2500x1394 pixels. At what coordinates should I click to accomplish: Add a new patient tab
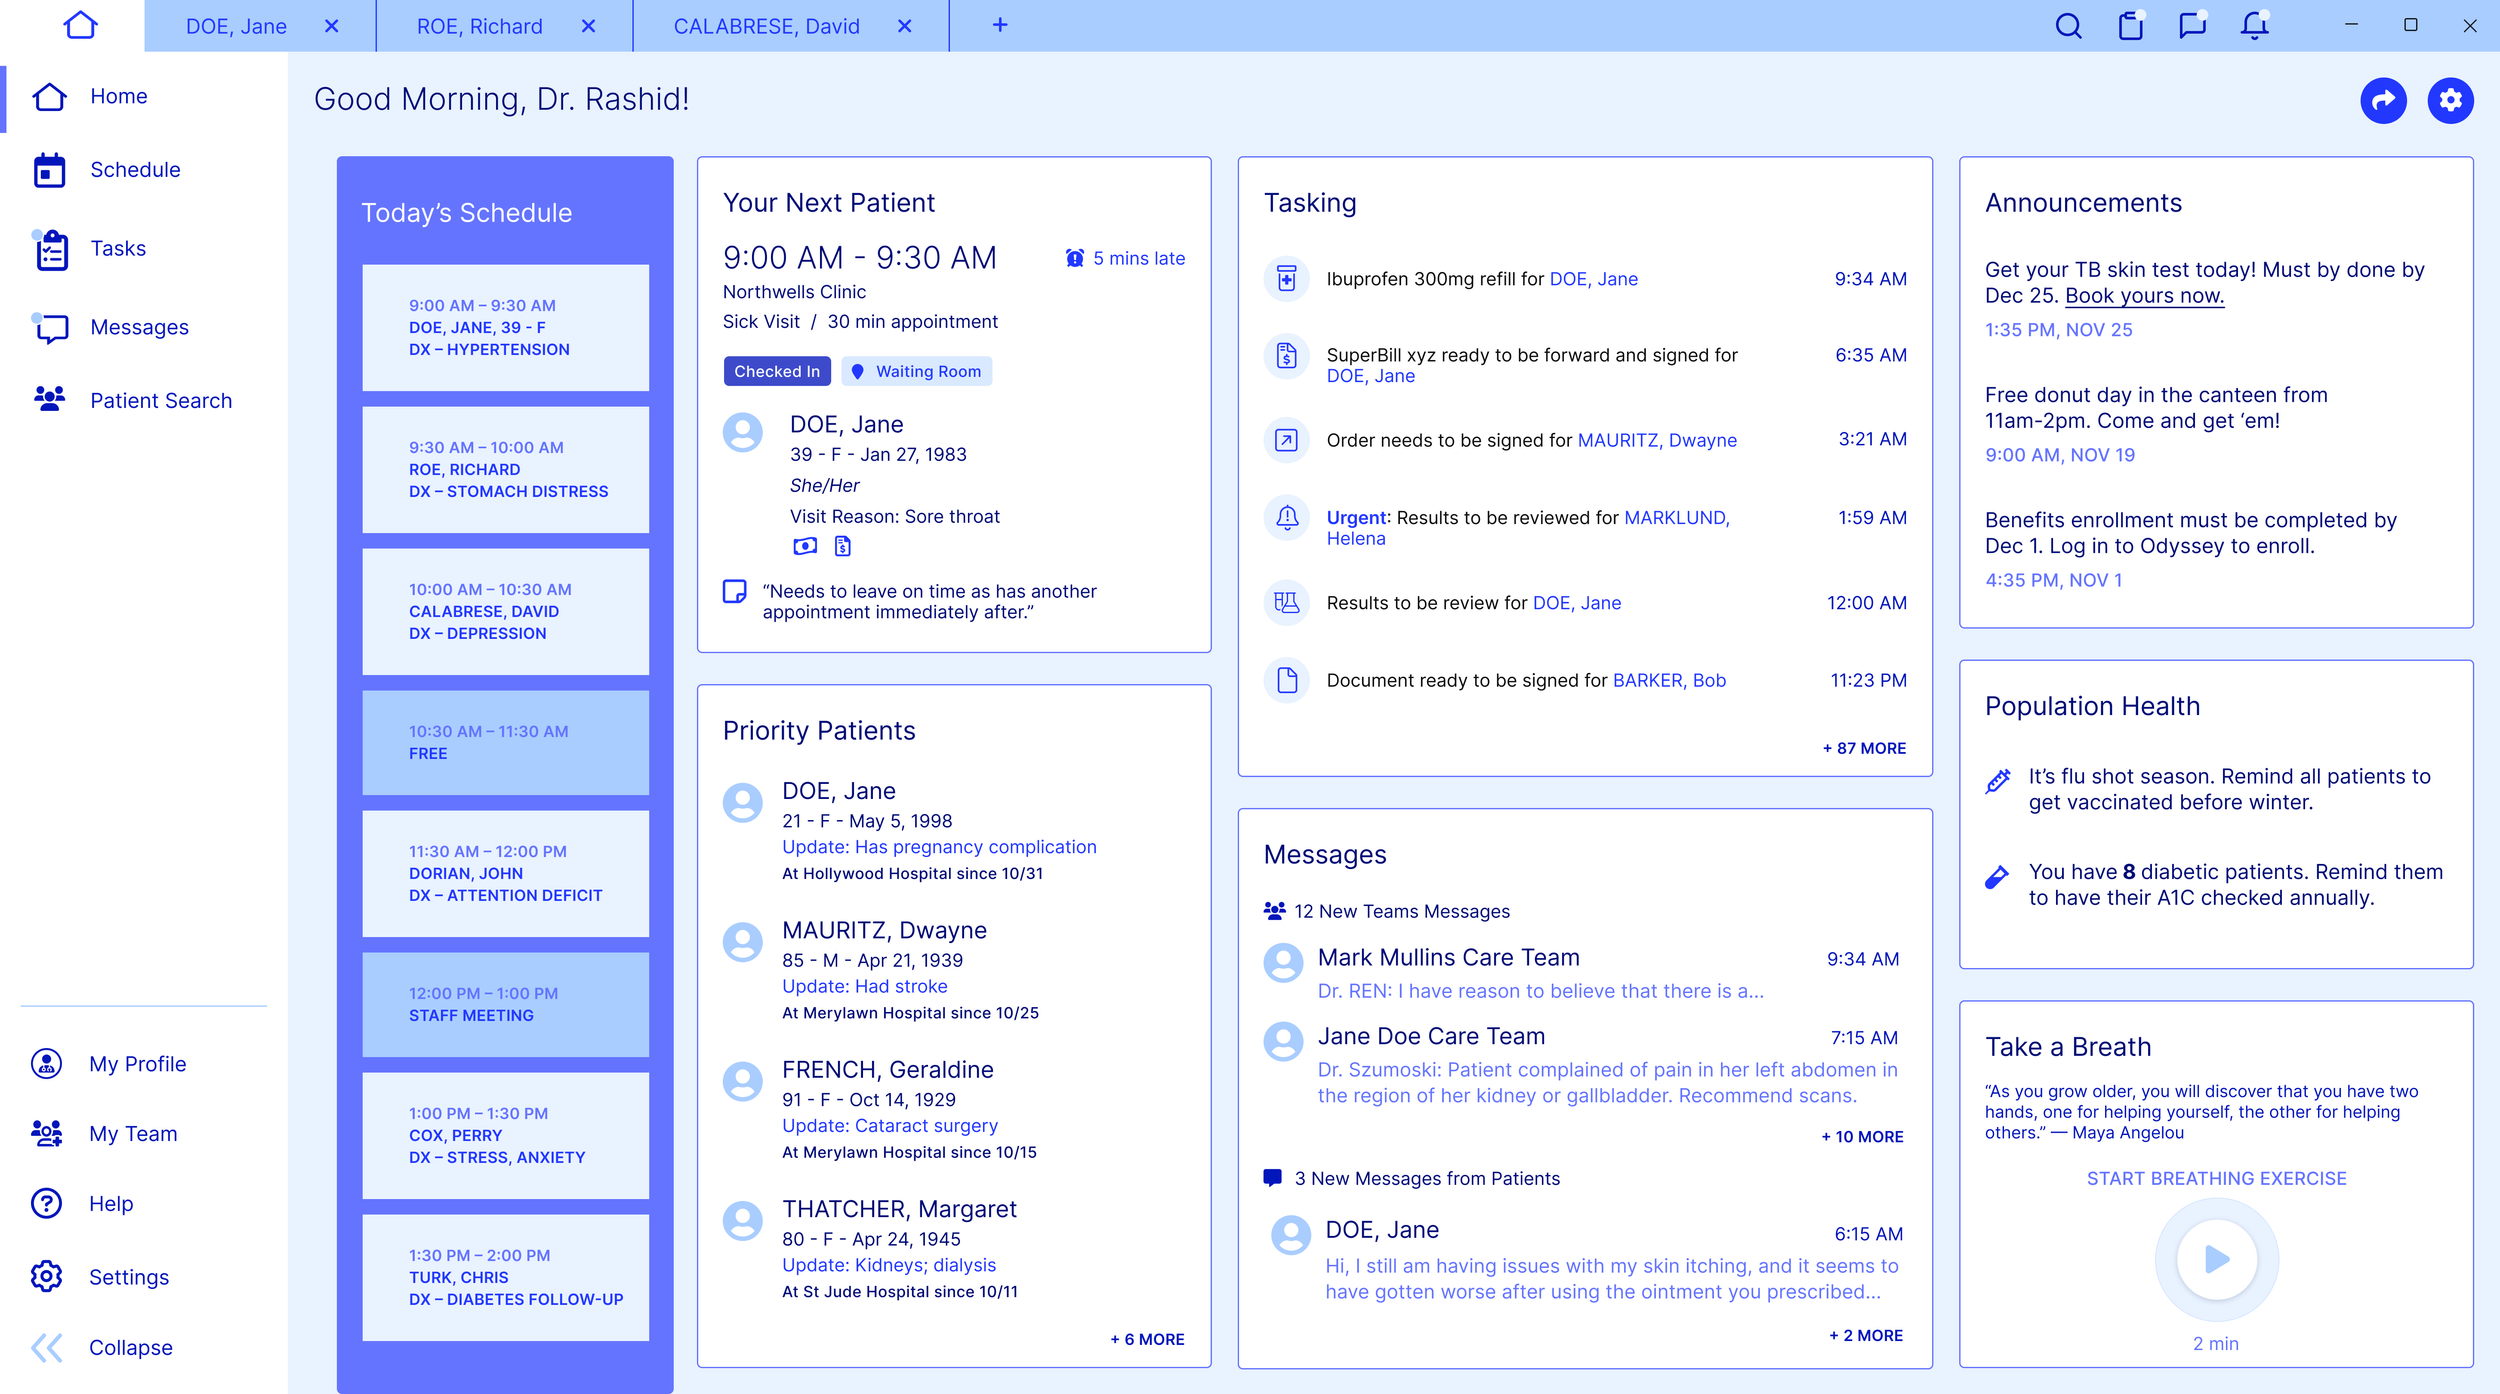coord(1000,26)
